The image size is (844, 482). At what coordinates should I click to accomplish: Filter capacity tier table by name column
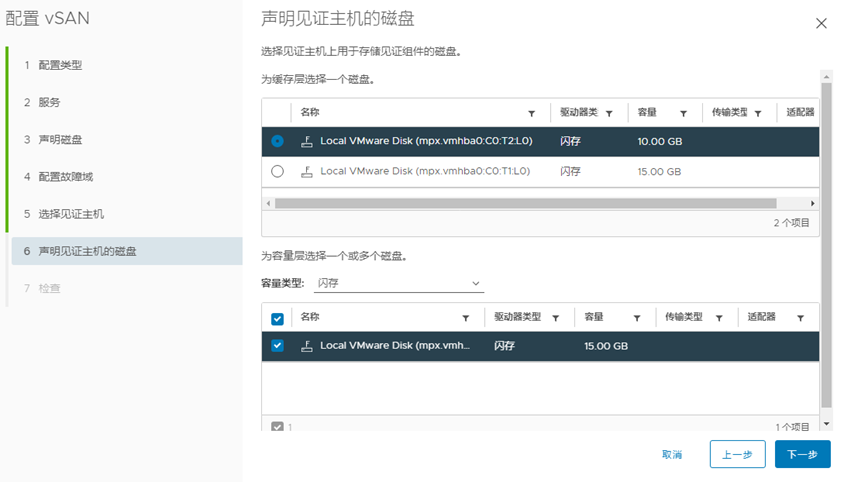pyautogui.click(x=466, y=318)
